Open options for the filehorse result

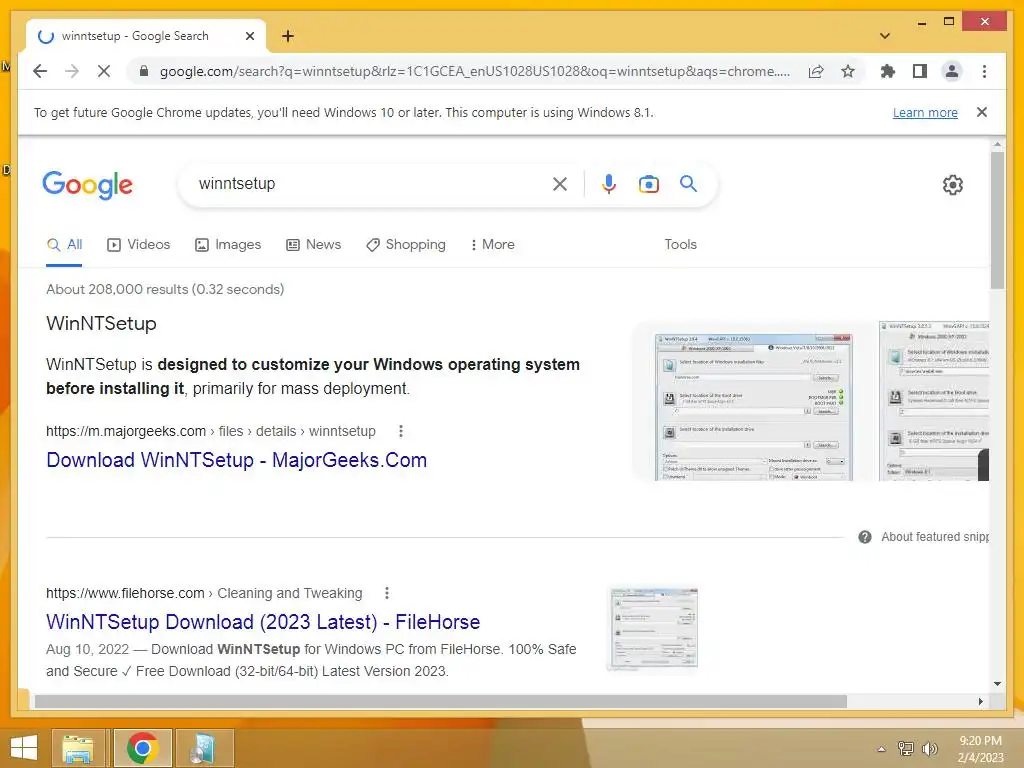pos(387,593)
